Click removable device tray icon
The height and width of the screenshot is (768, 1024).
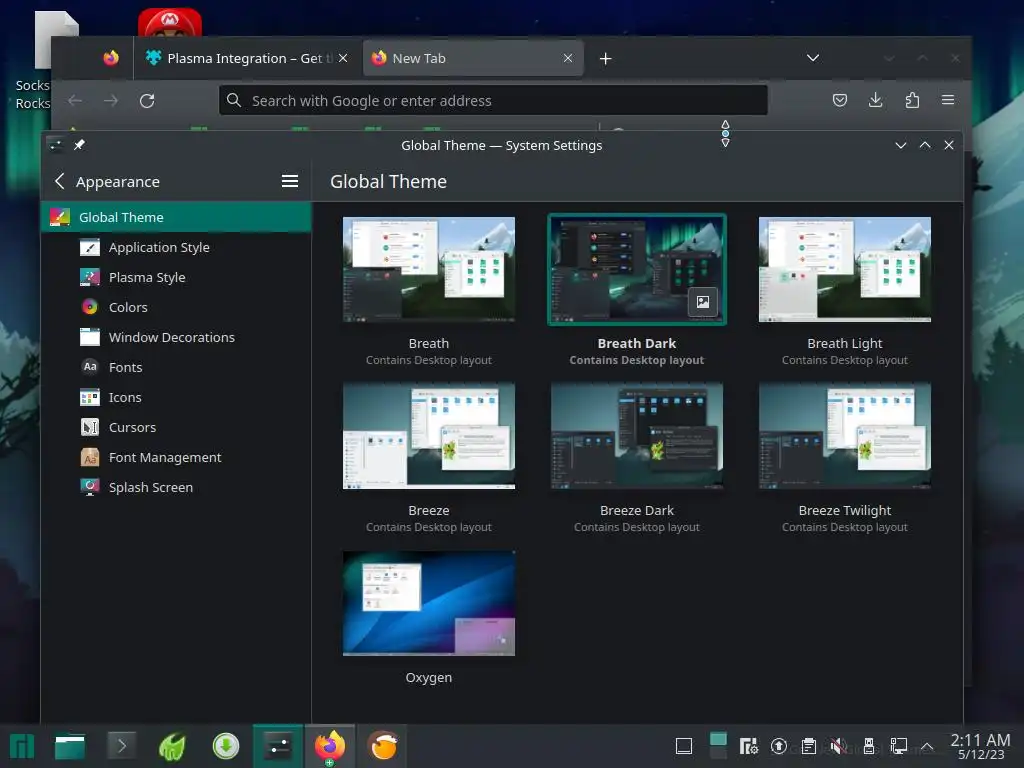pos(869,746)
